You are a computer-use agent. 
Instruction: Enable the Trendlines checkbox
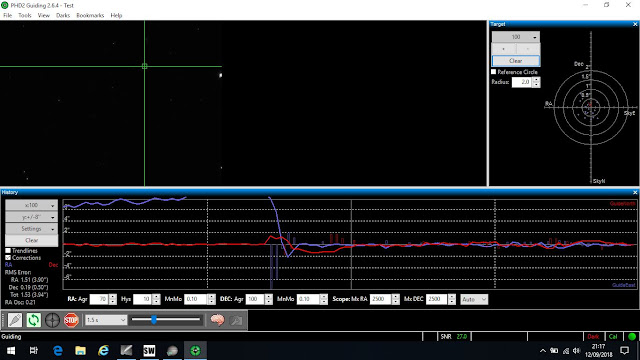click(x=8, y=251)
